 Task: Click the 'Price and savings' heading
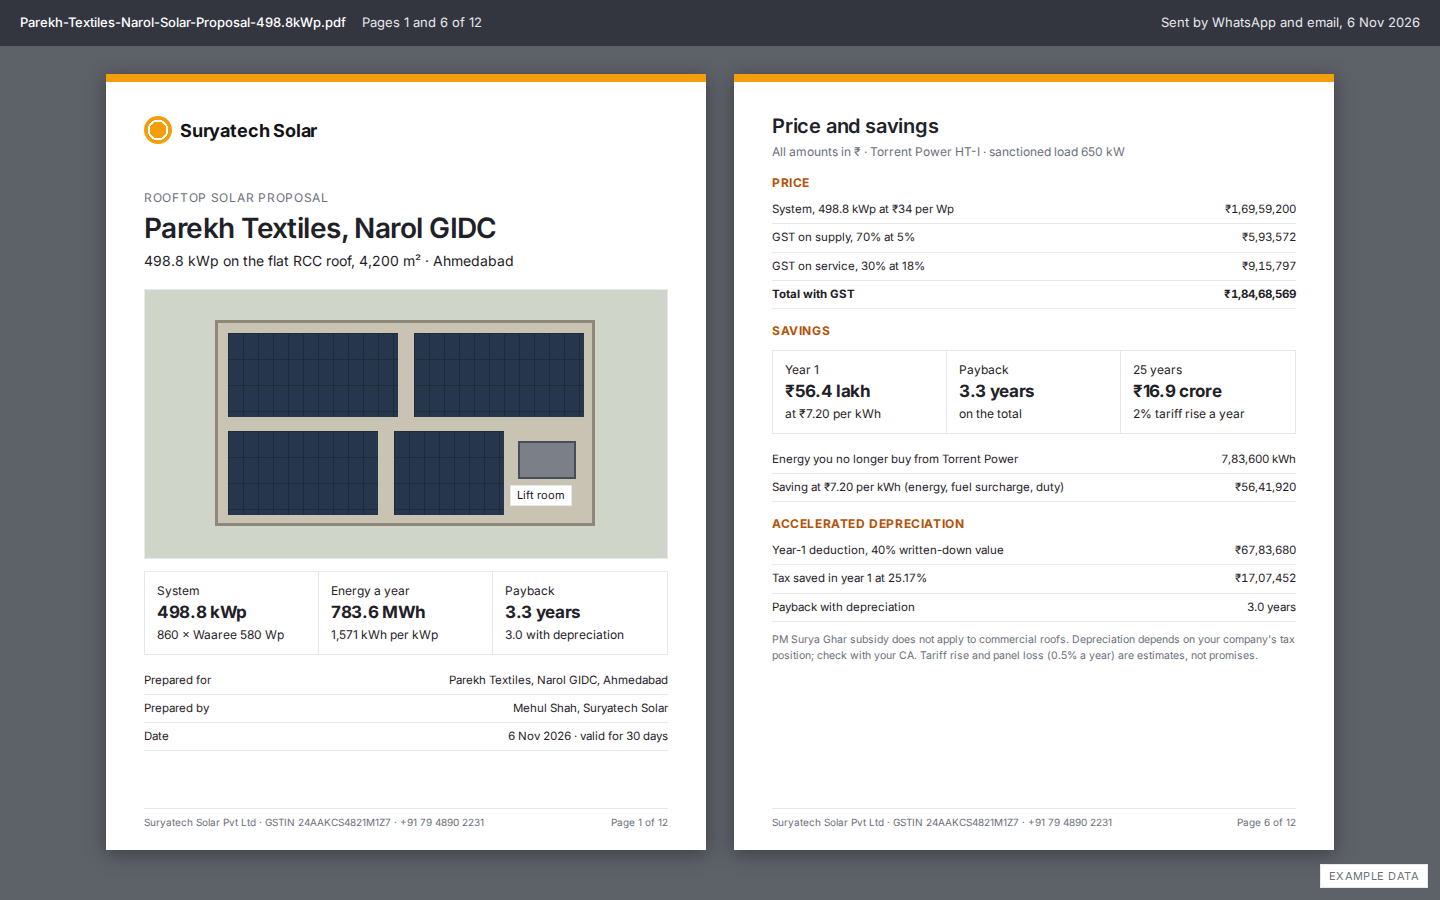pyautogui.click(x=855, y=126)
